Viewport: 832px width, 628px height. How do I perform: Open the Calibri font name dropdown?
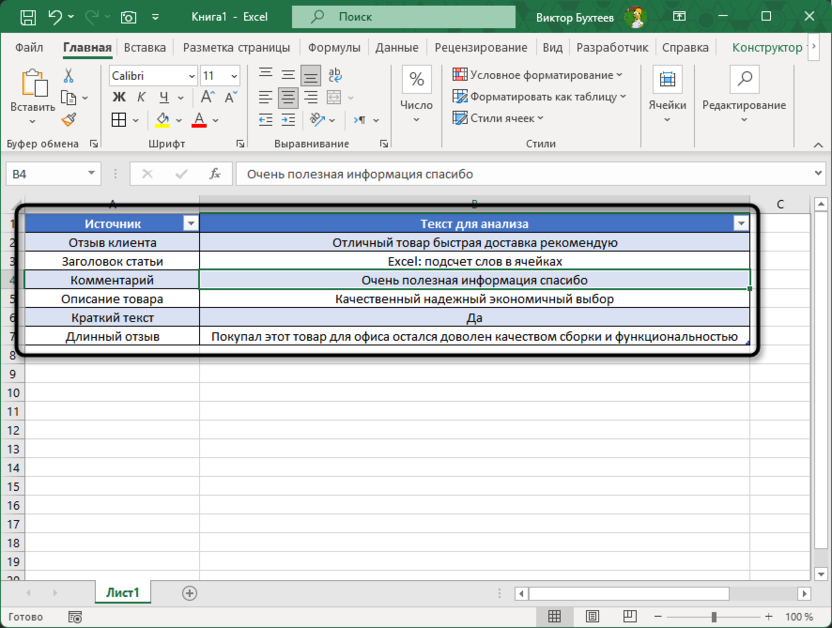coord(191,76)
